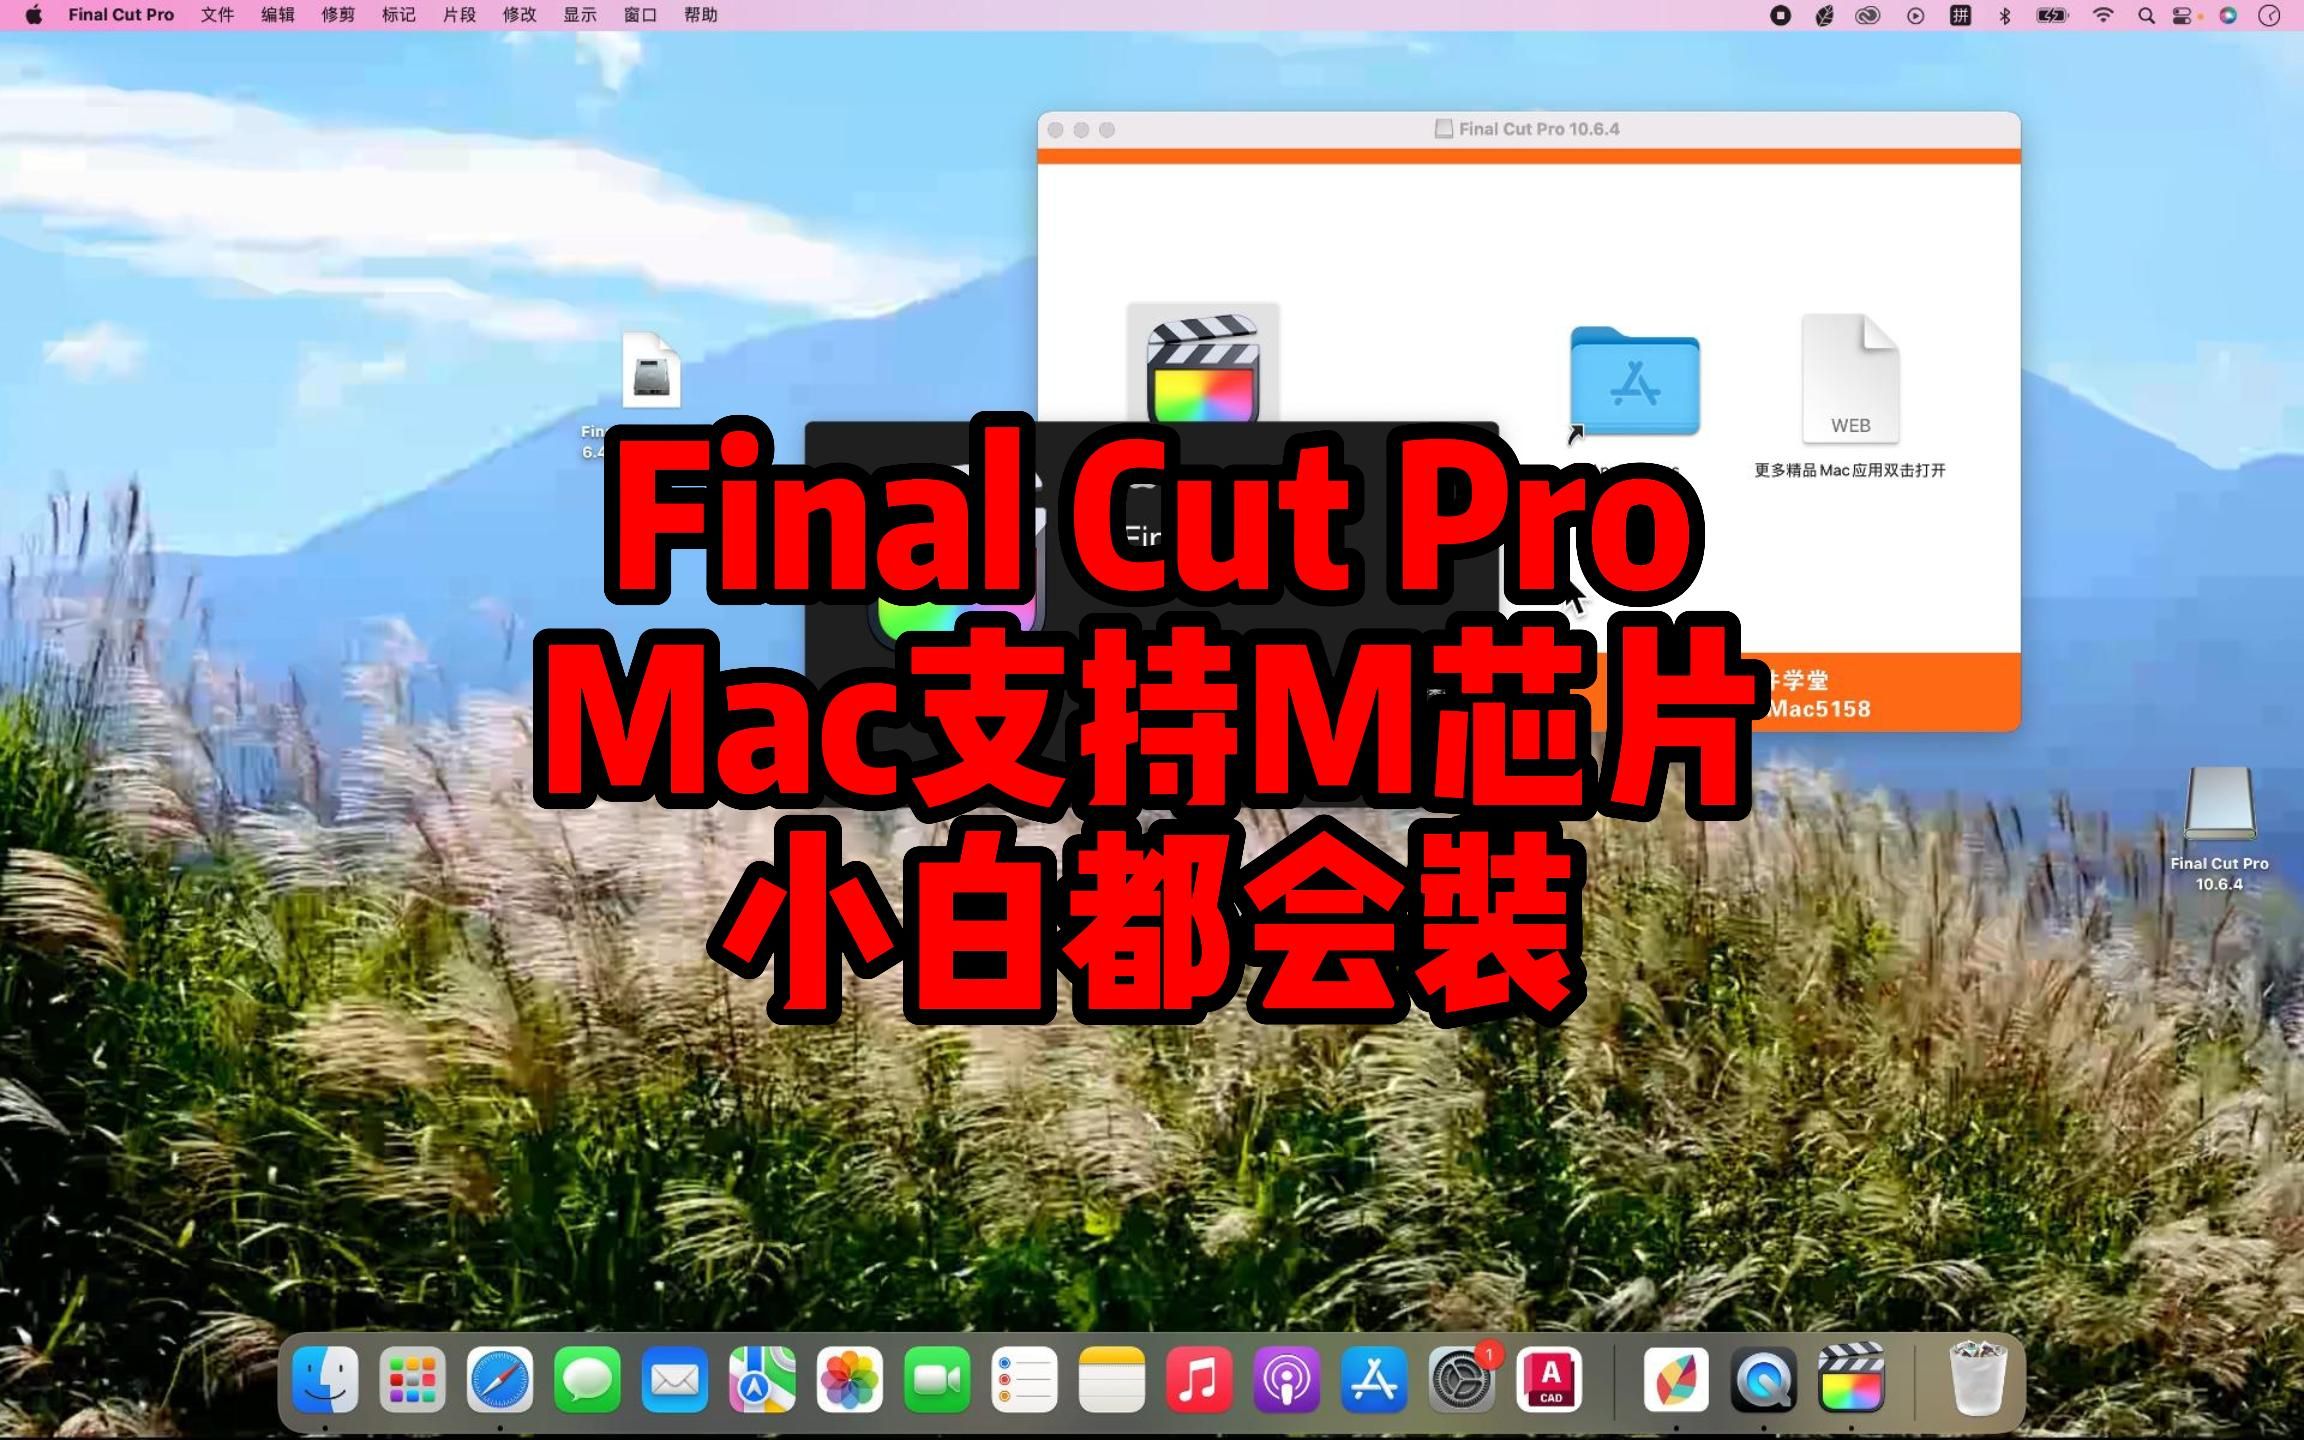Open Control Center in menu bar
This screenshot has height=1440, width=2304.
(2182, 15)
